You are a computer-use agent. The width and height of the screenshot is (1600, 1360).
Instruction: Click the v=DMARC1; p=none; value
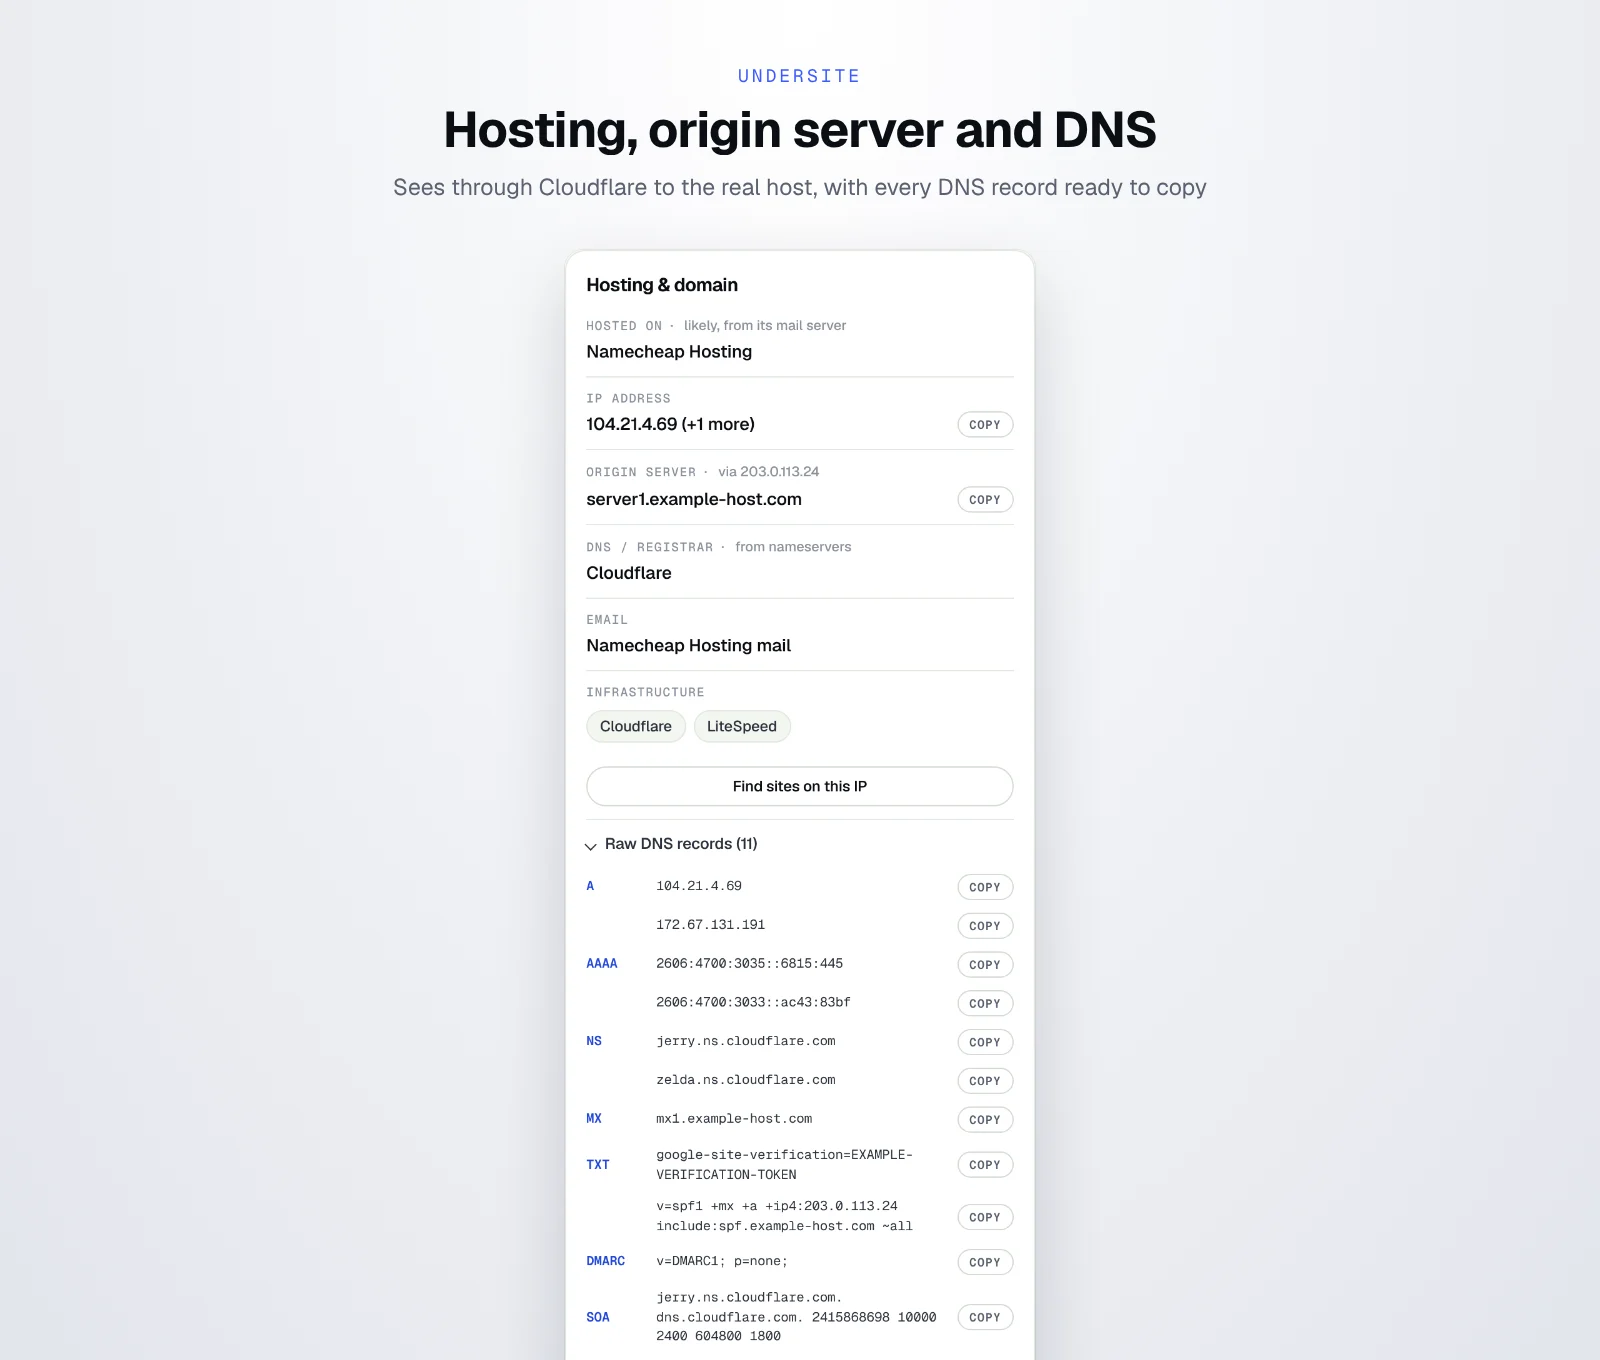pyautogui.click(x=722, y=1261)
